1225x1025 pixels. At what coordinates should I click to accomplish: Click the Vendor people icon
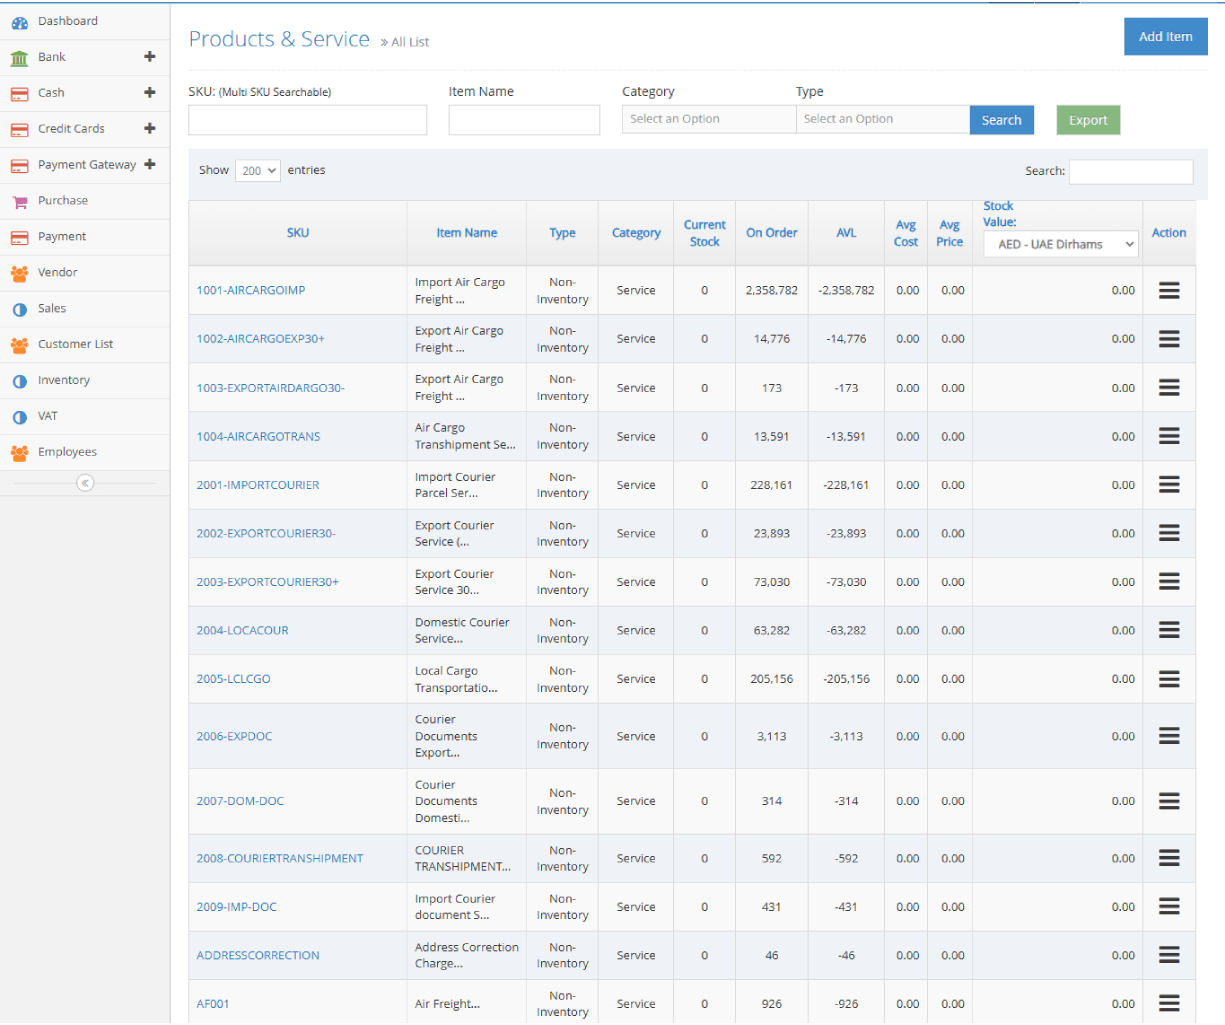point(19,273)
